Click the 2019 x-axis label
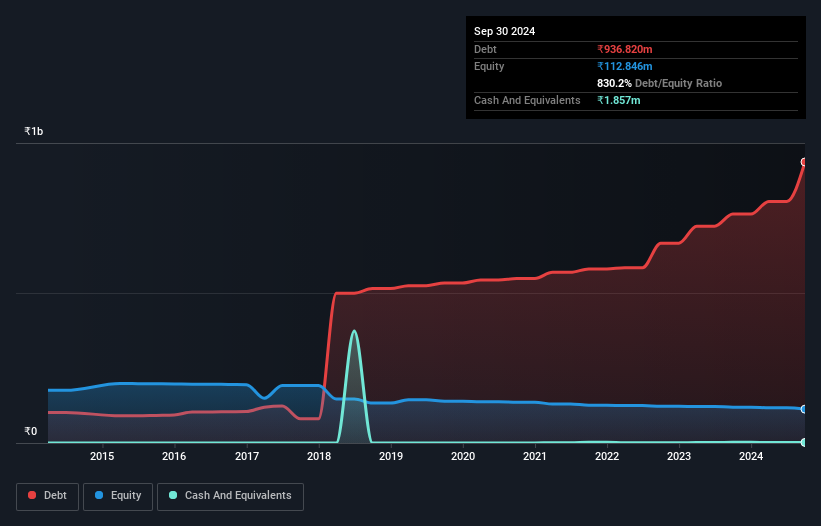Image resolution: width=821 pixels, height=526 pixels. 391,456
